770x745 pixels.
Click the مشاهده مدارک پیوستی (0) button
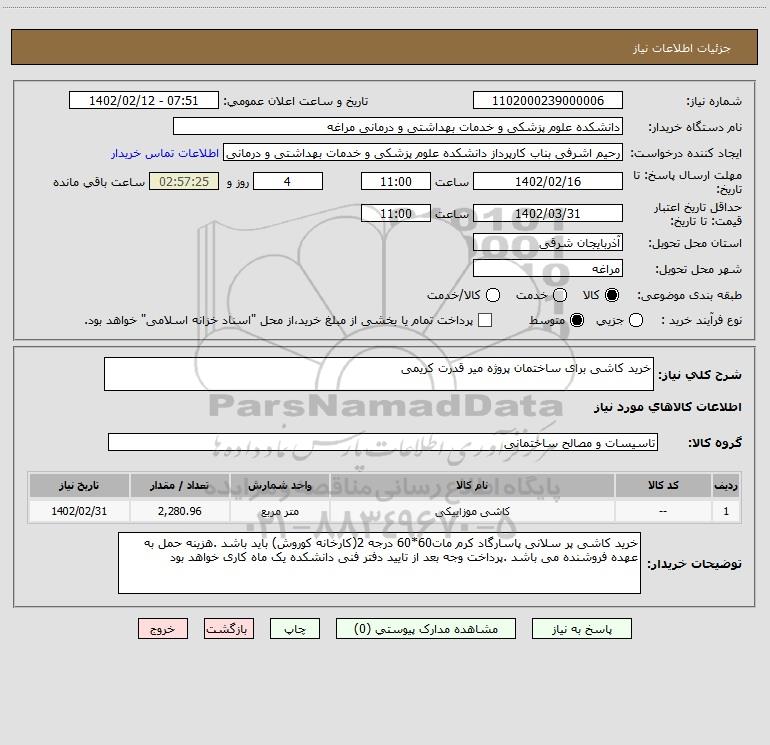click(426, 629)
